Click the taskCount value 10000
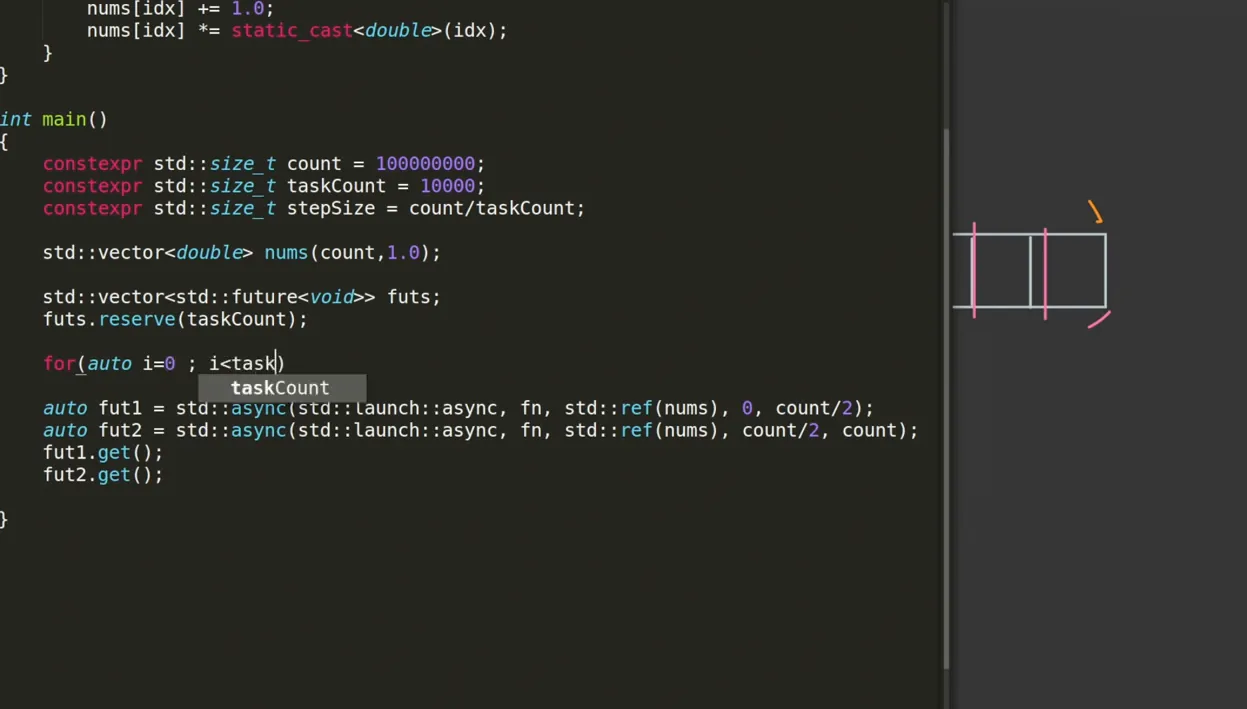1247x709 pixels. 447,186
